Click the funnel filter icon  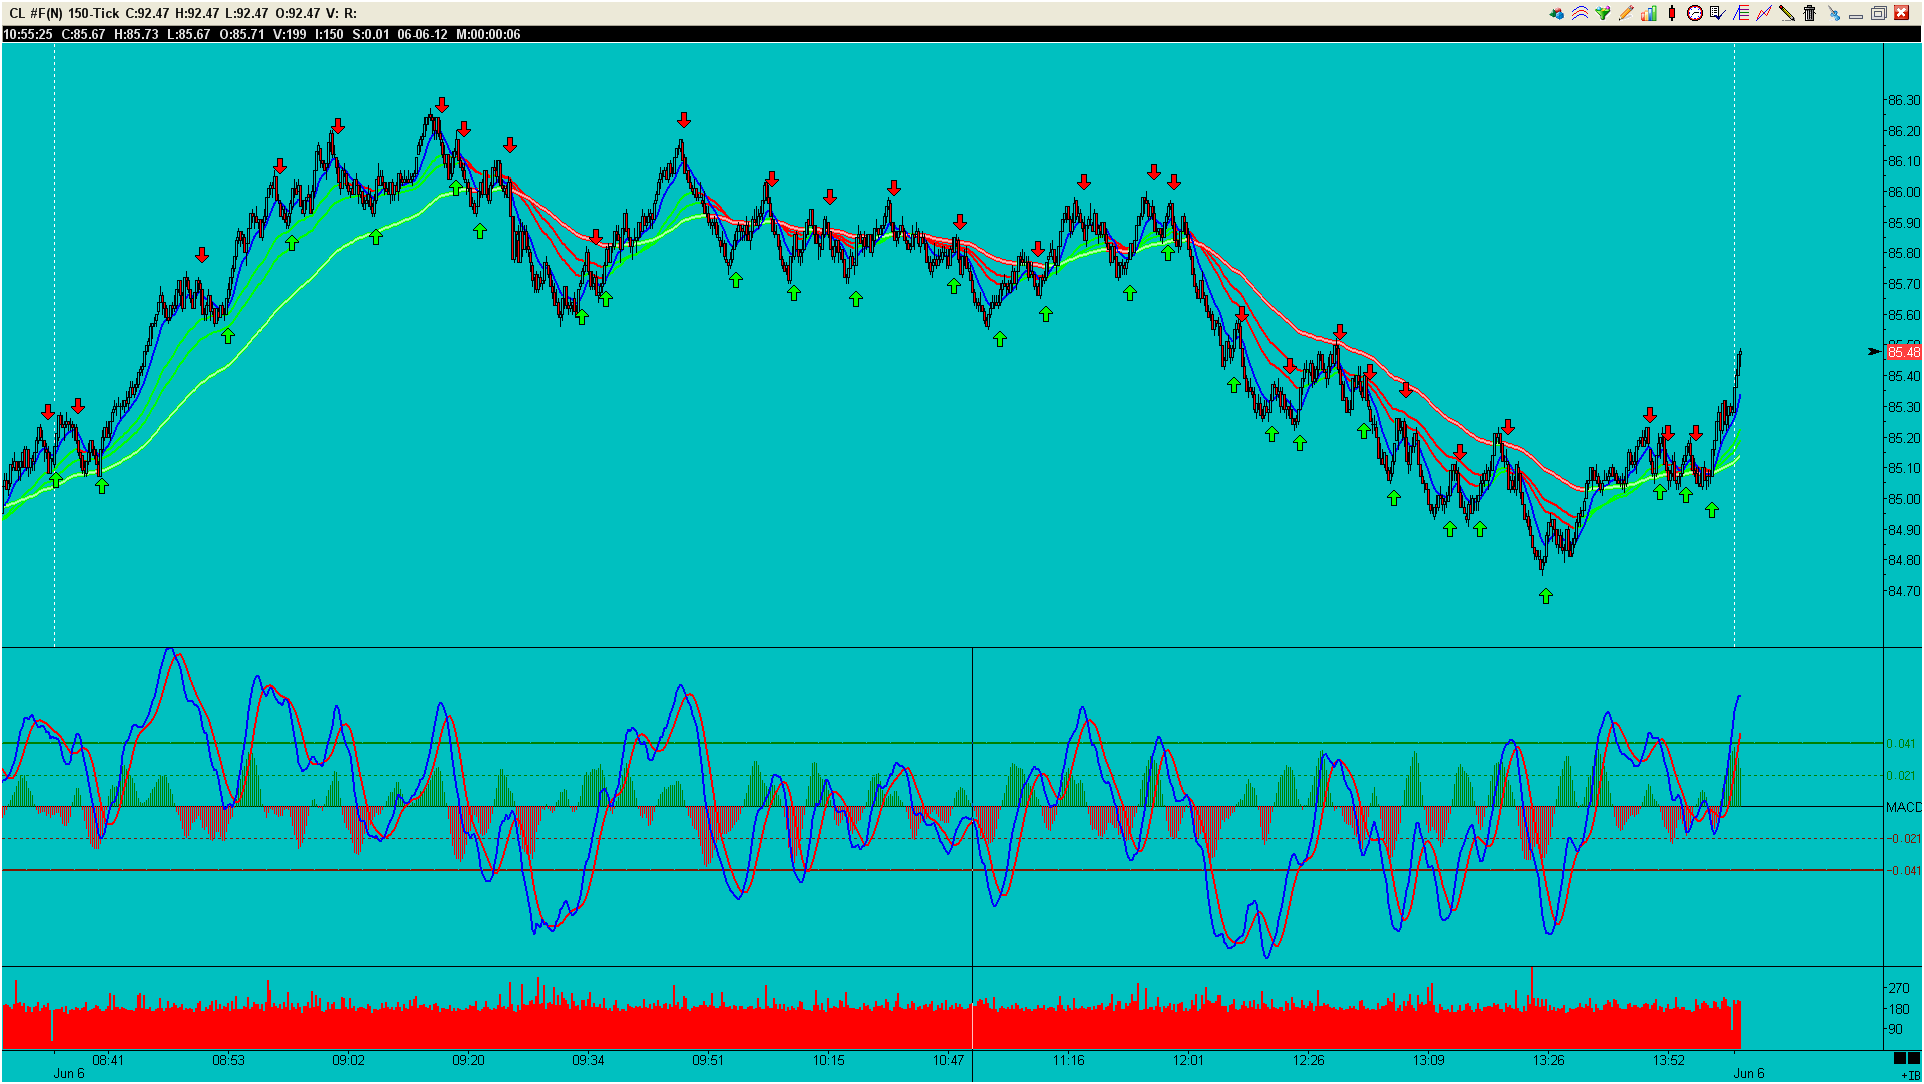[x=1603, y=13]
